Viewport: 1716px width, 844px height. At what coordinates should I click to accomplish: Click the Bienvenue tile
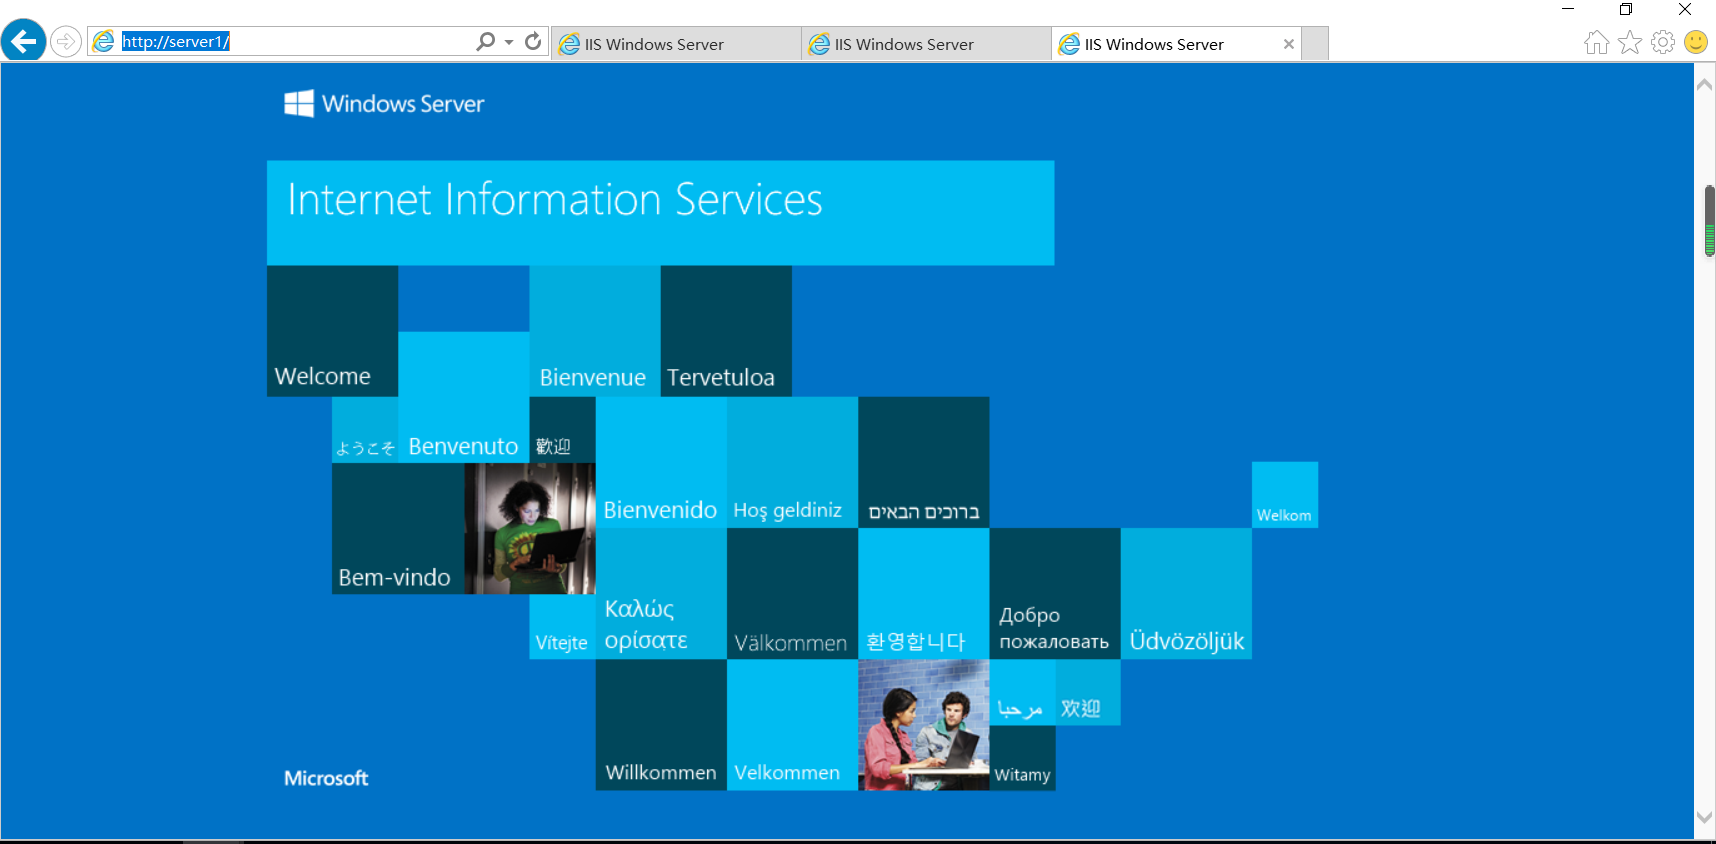[x=595, y=331]
